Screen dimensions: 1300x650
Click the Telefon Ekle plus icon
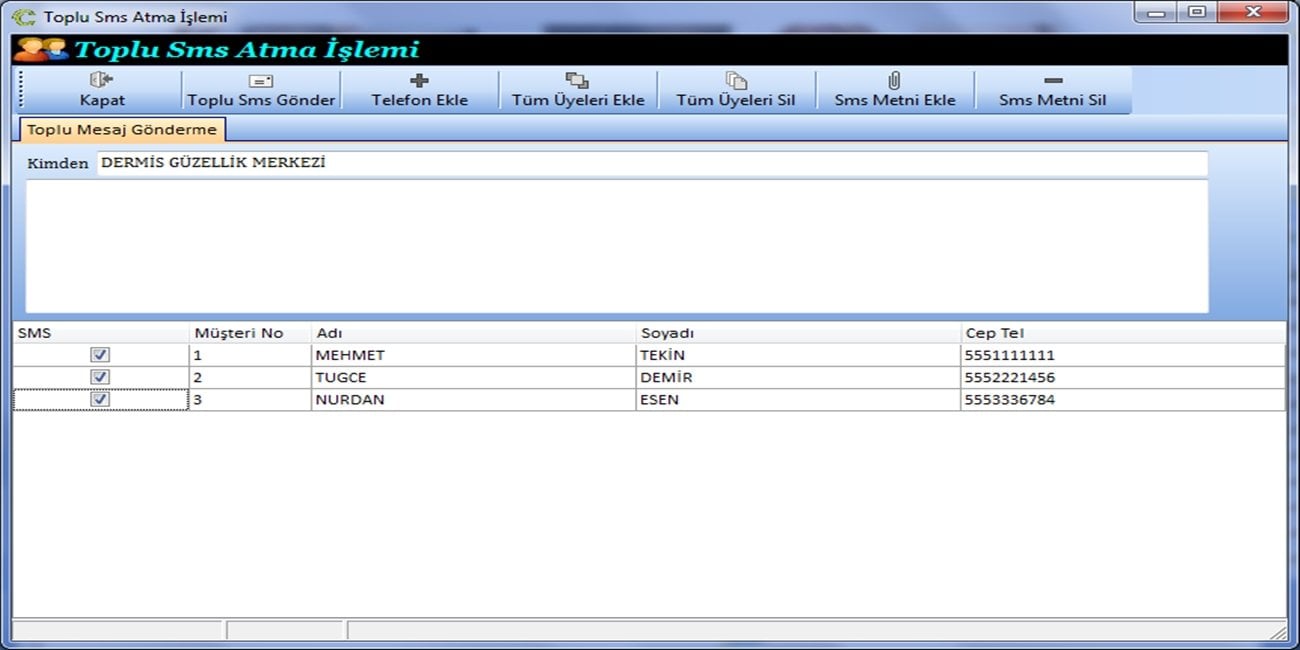tap(419, 80)
